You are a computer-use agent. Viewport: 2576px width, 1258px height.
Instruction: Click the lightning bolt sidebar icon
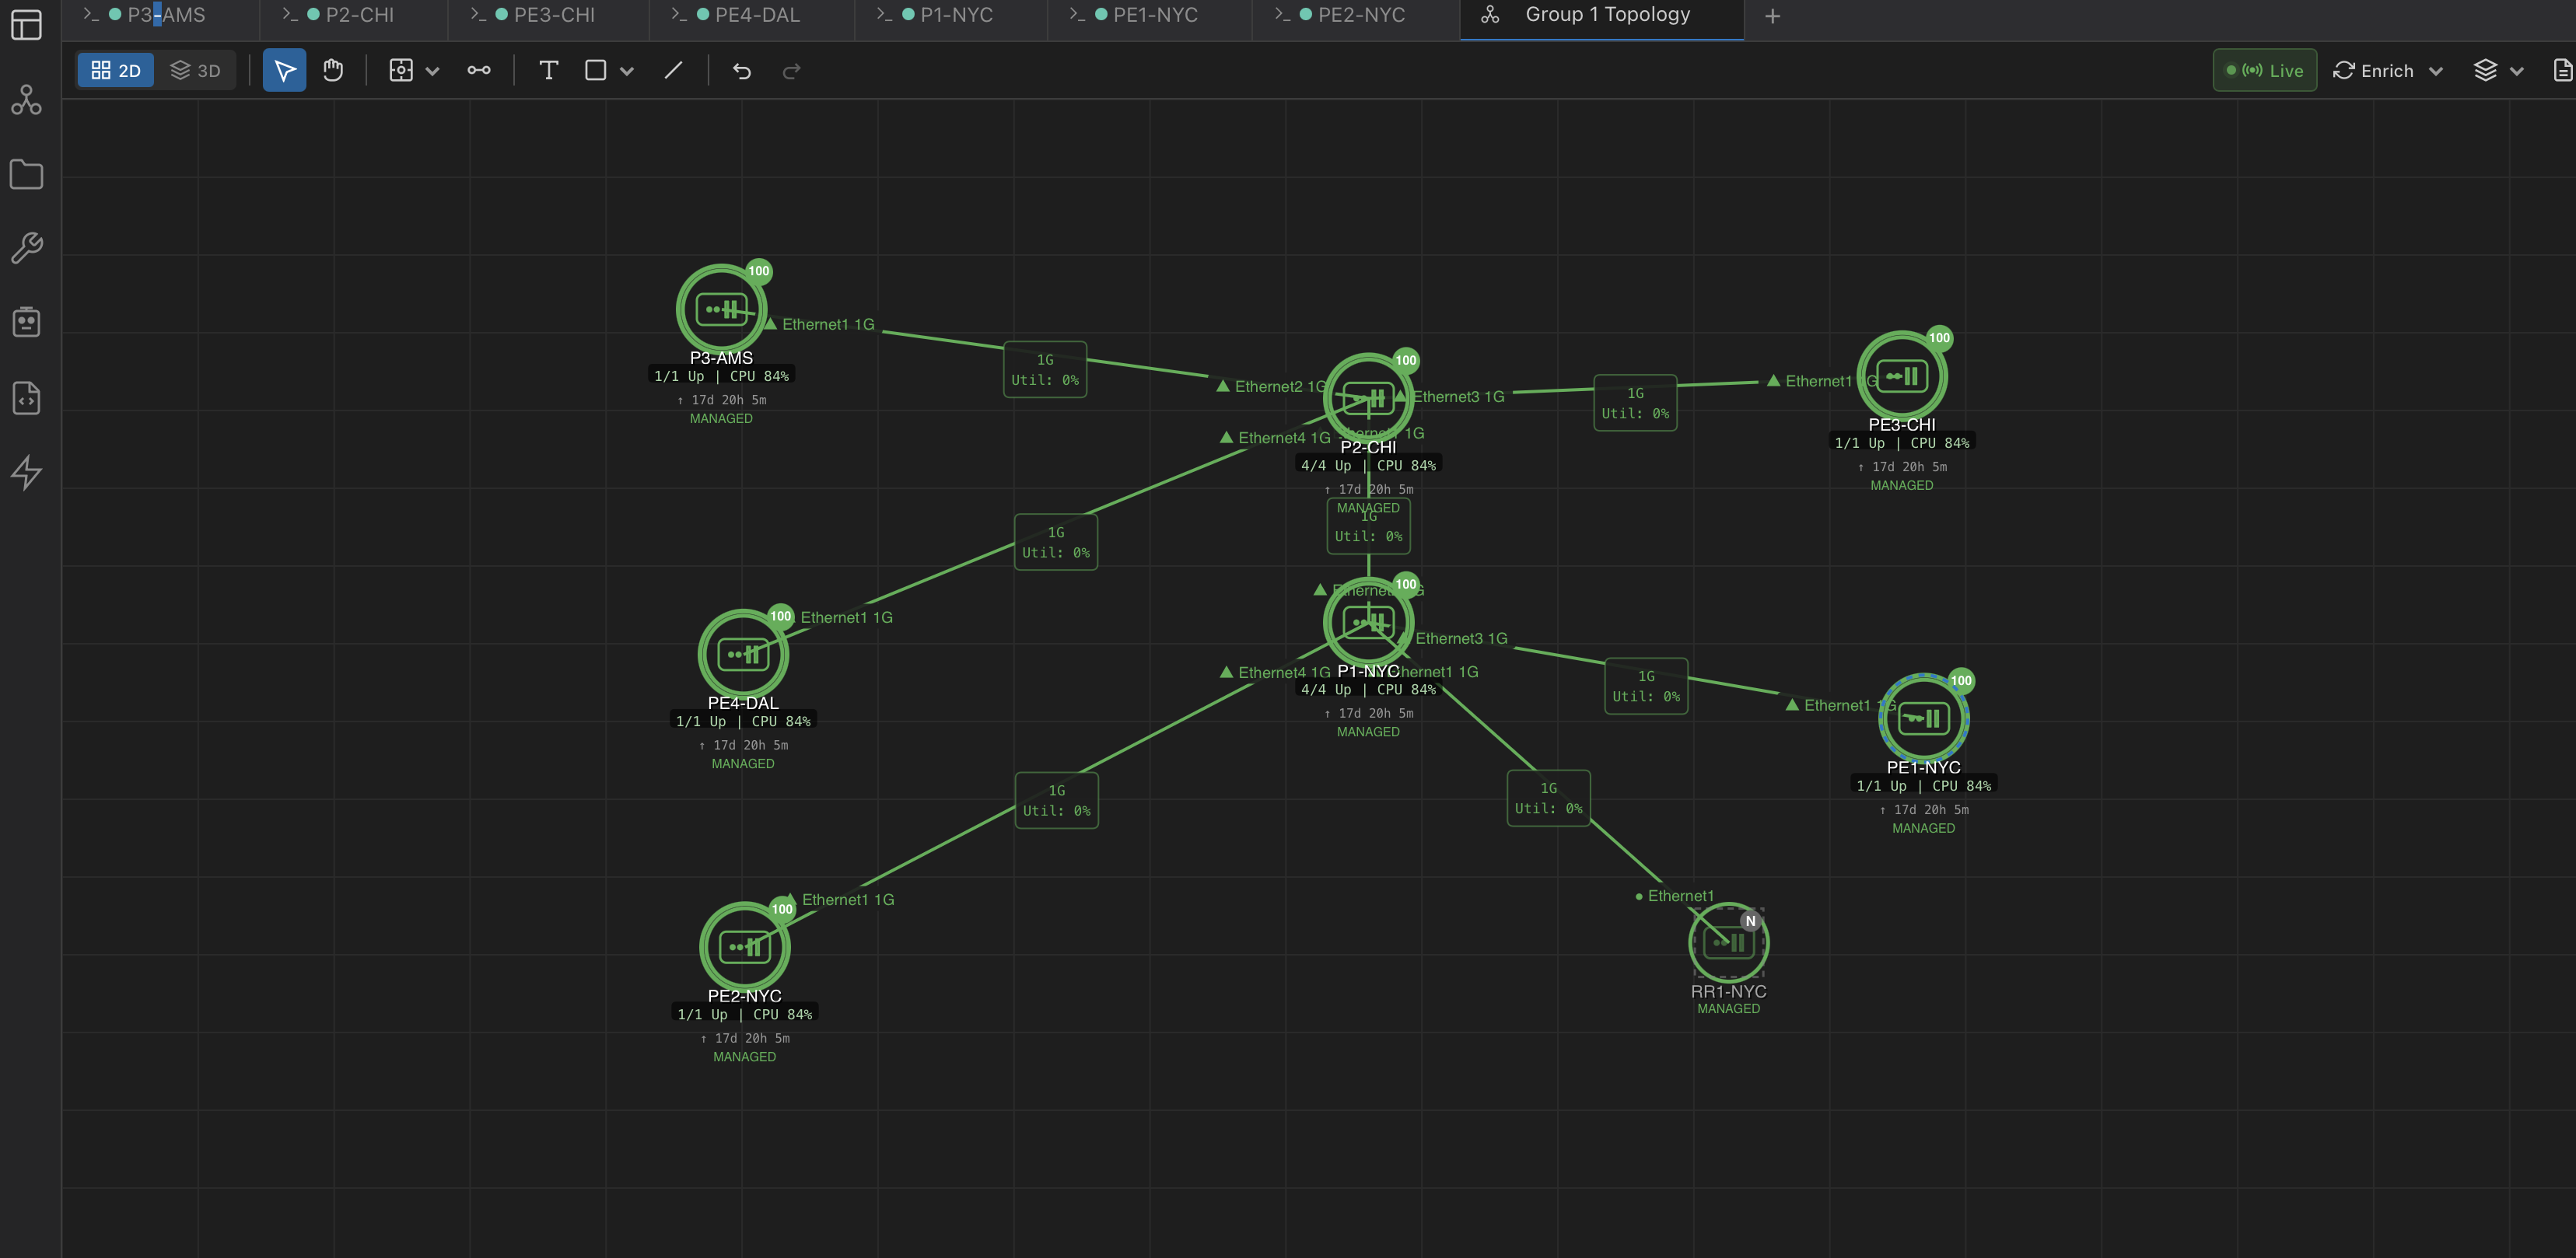pyautogui.click(x=27, y=473)
